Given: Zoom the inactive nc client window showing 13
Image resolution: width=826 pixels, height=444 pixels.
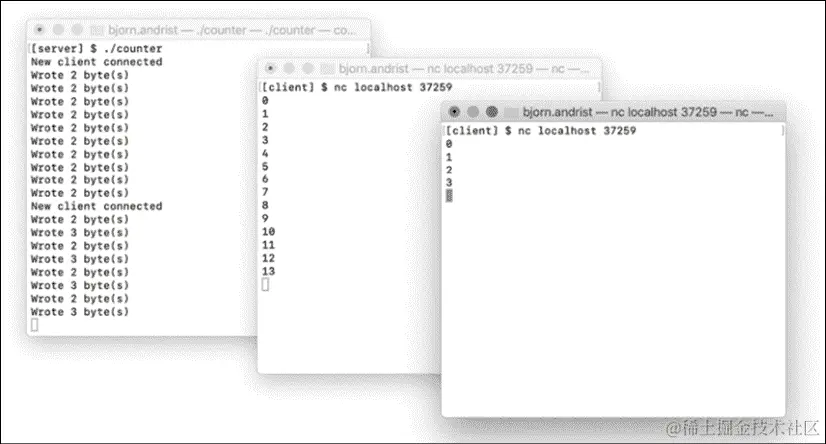Looking at the screenshot, I should [x=308, y=68].
